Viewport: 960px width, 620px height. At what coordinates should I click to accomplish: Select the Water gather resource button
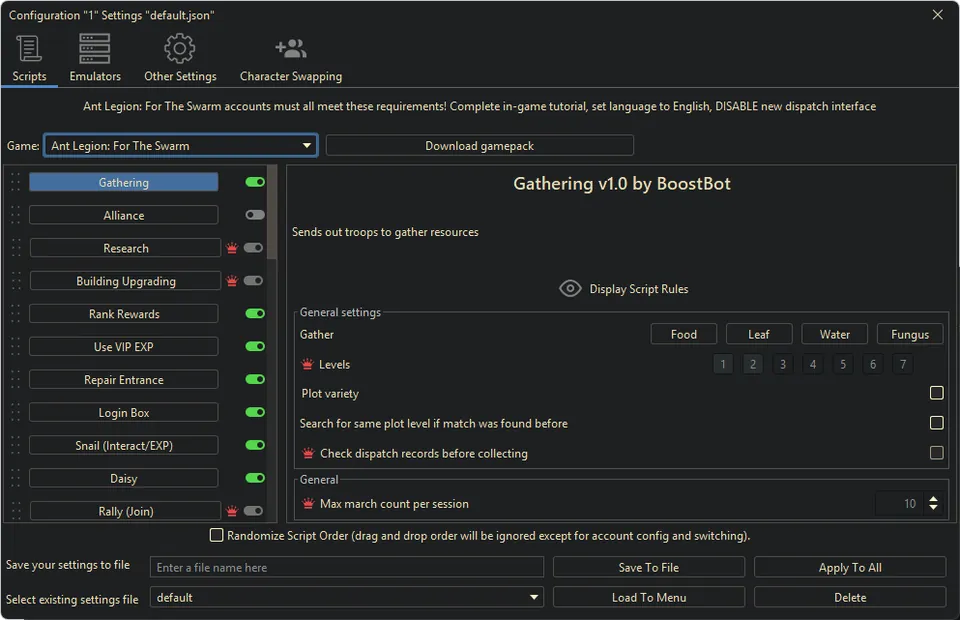(834, 334)
